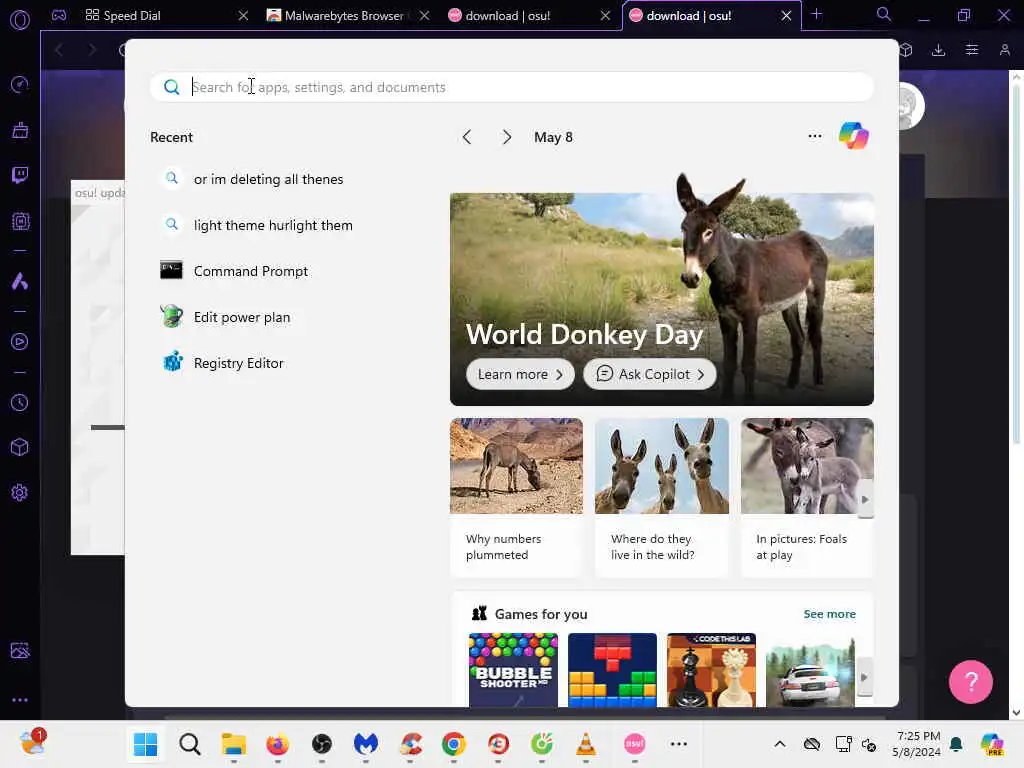This screenshot has height=768, width=1024.
Task: Open Player icon in Opera sidebar
Action: tap(20, 342)
